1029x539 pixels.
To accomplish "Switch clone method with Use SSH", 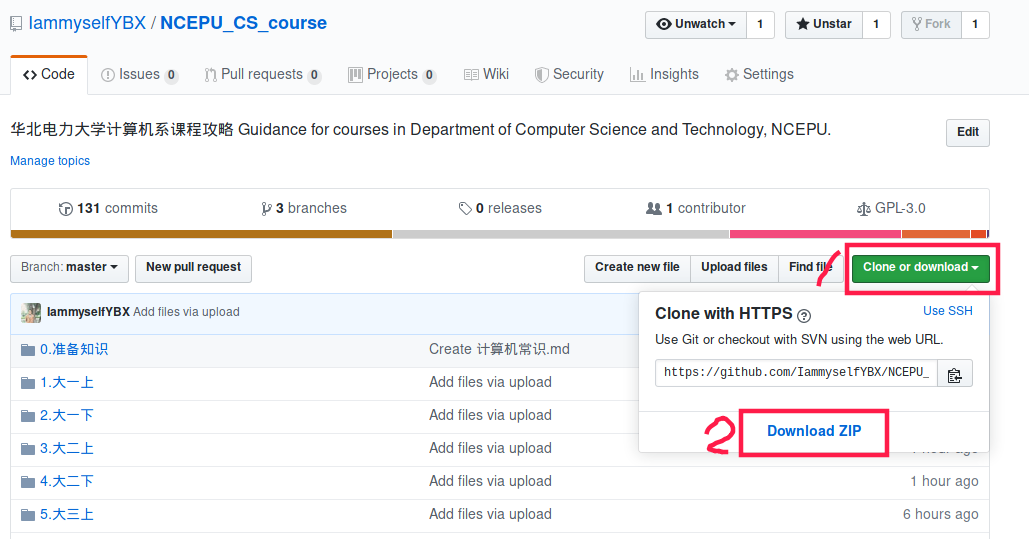I will [x=948, y=311].
